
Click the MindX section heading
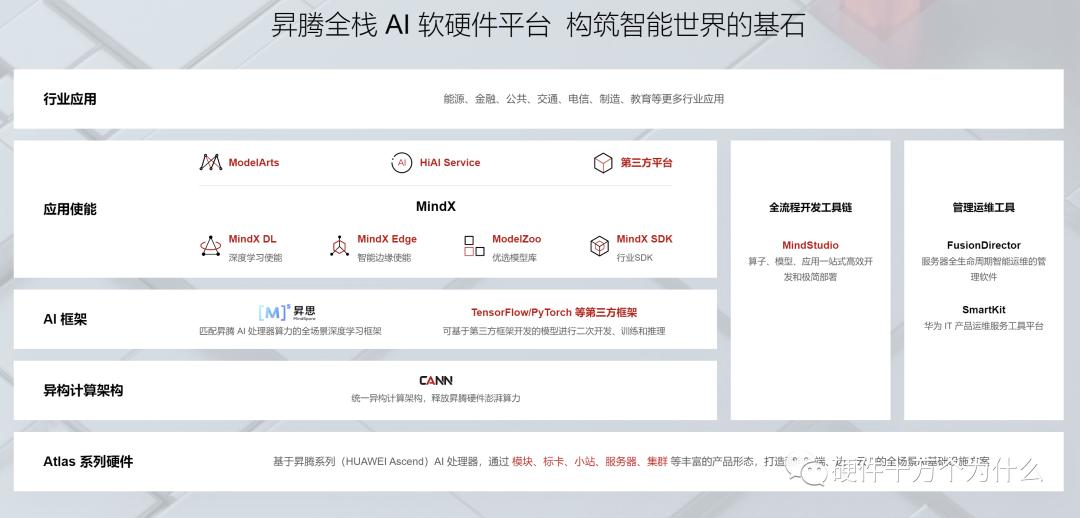point(435,207)
